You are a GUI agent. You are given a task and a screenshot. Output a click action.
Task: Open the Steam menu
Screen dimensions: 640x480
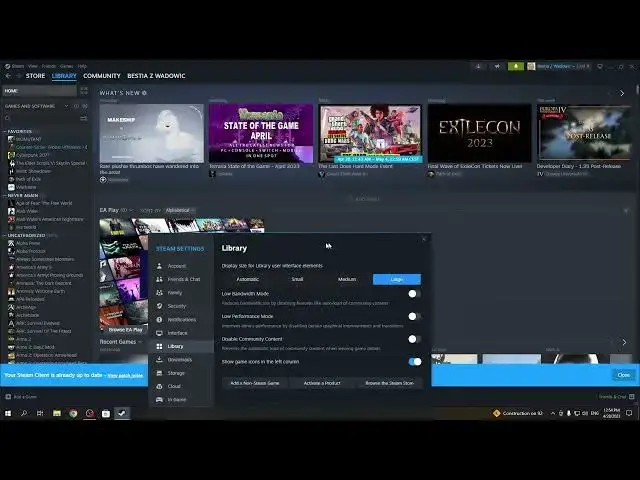(17, 66)
